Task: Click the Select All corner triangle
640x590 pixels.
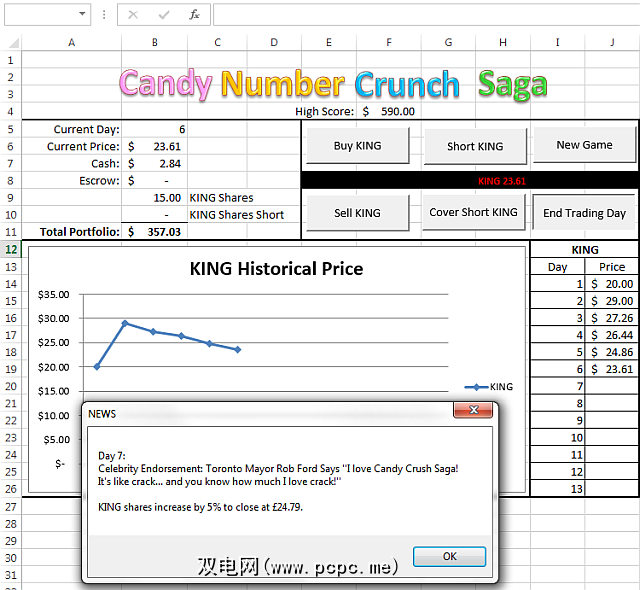Action: tap(13, 42)
